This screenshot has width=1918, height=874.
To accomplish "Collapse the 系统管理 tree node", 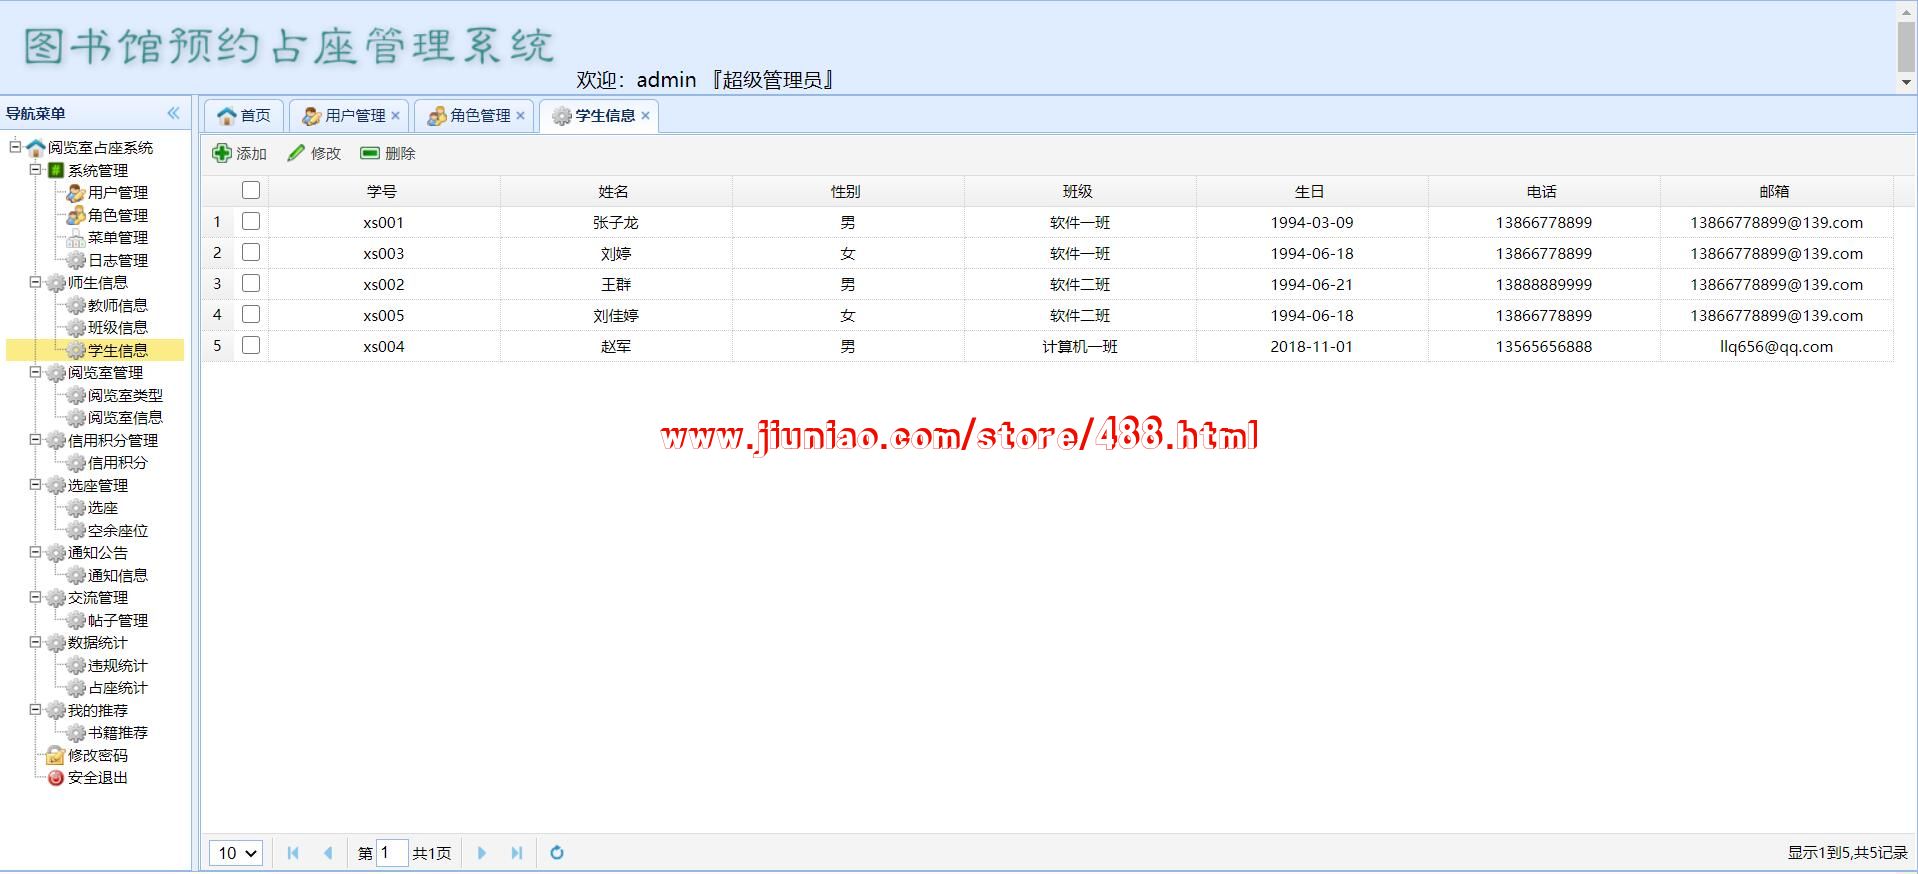I will pos(36,170).
